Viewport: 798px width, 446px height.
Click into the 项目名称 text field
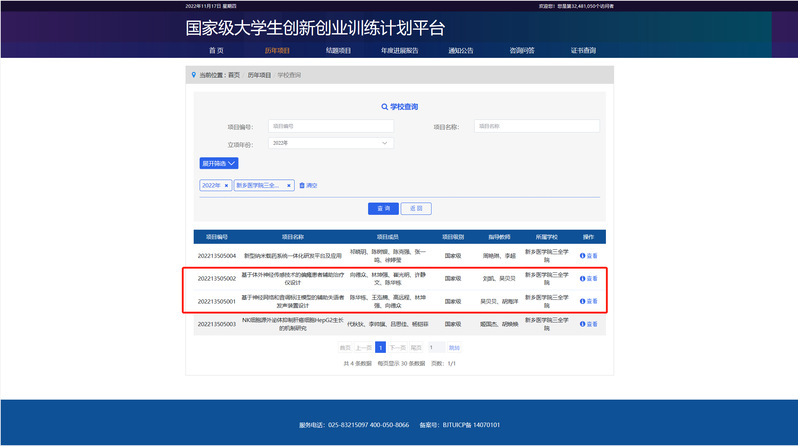point(537,126)
